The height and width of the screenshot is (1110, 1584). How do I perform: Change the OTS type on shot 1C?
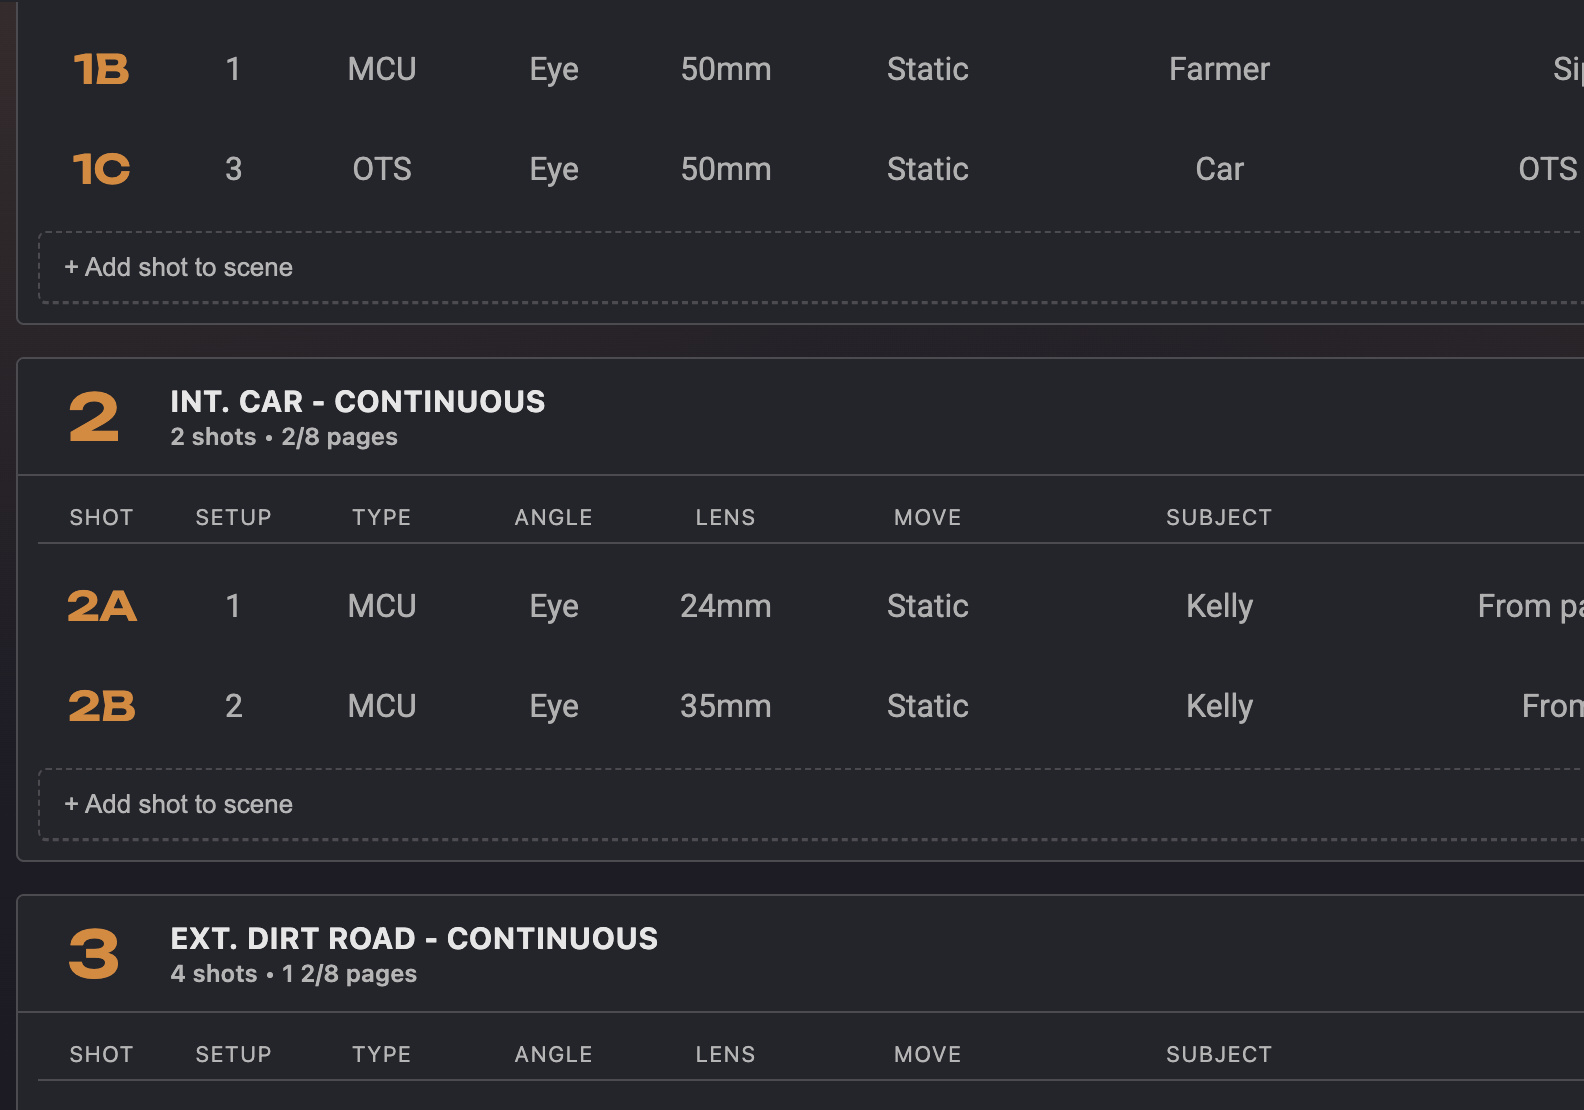(x=382, y=169)
